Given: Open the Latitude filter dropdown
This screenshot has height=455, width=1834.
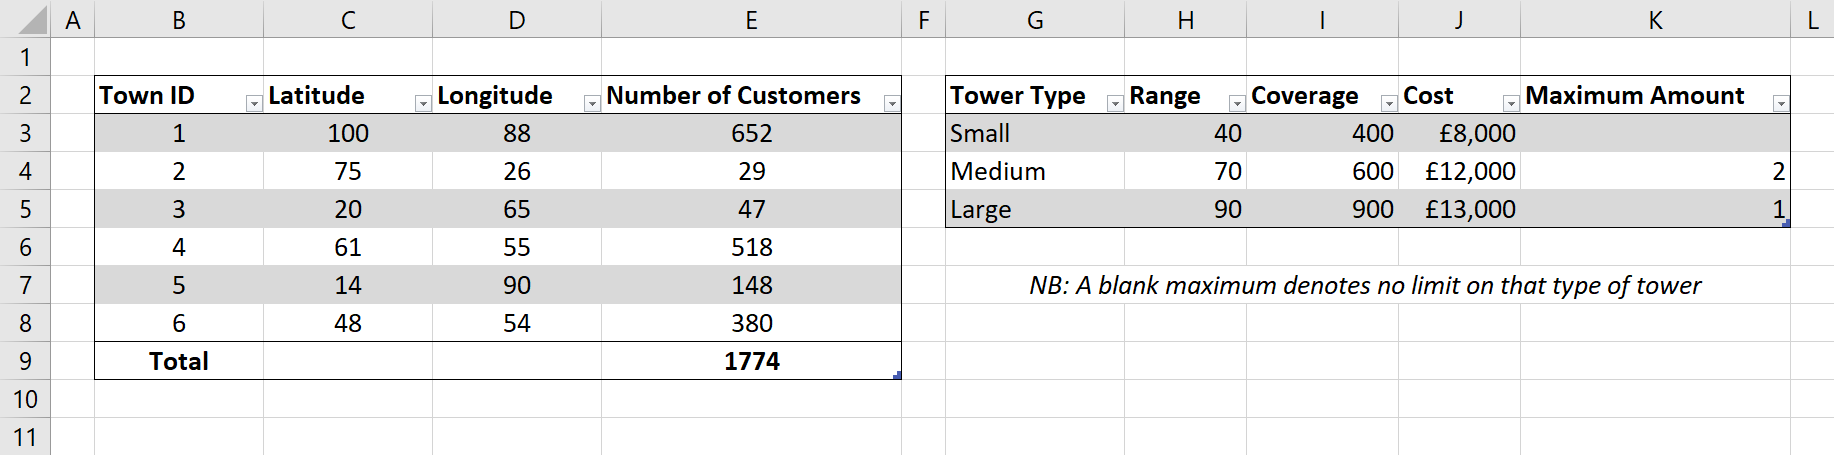Looking at the screenshot, I should click(423, 103).
